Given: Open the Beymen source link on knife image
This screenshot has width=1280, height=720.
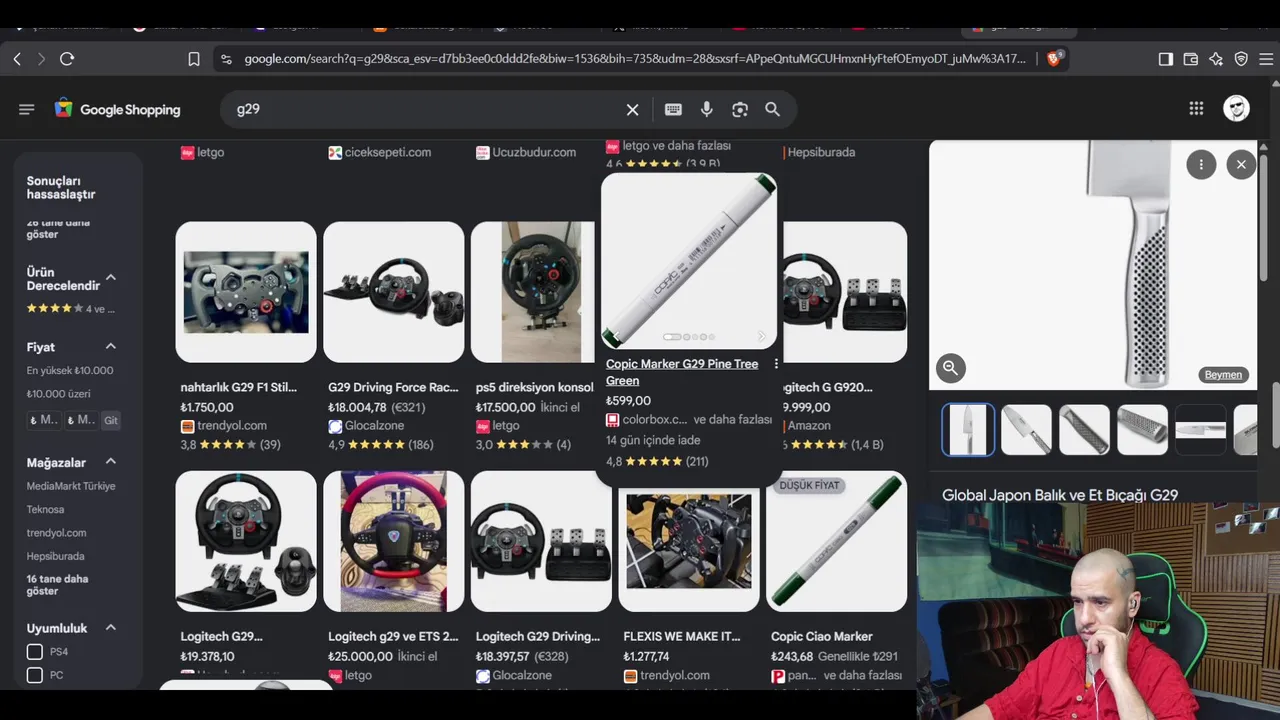Looking at the screenshot, I should [x=1223, y=375].
